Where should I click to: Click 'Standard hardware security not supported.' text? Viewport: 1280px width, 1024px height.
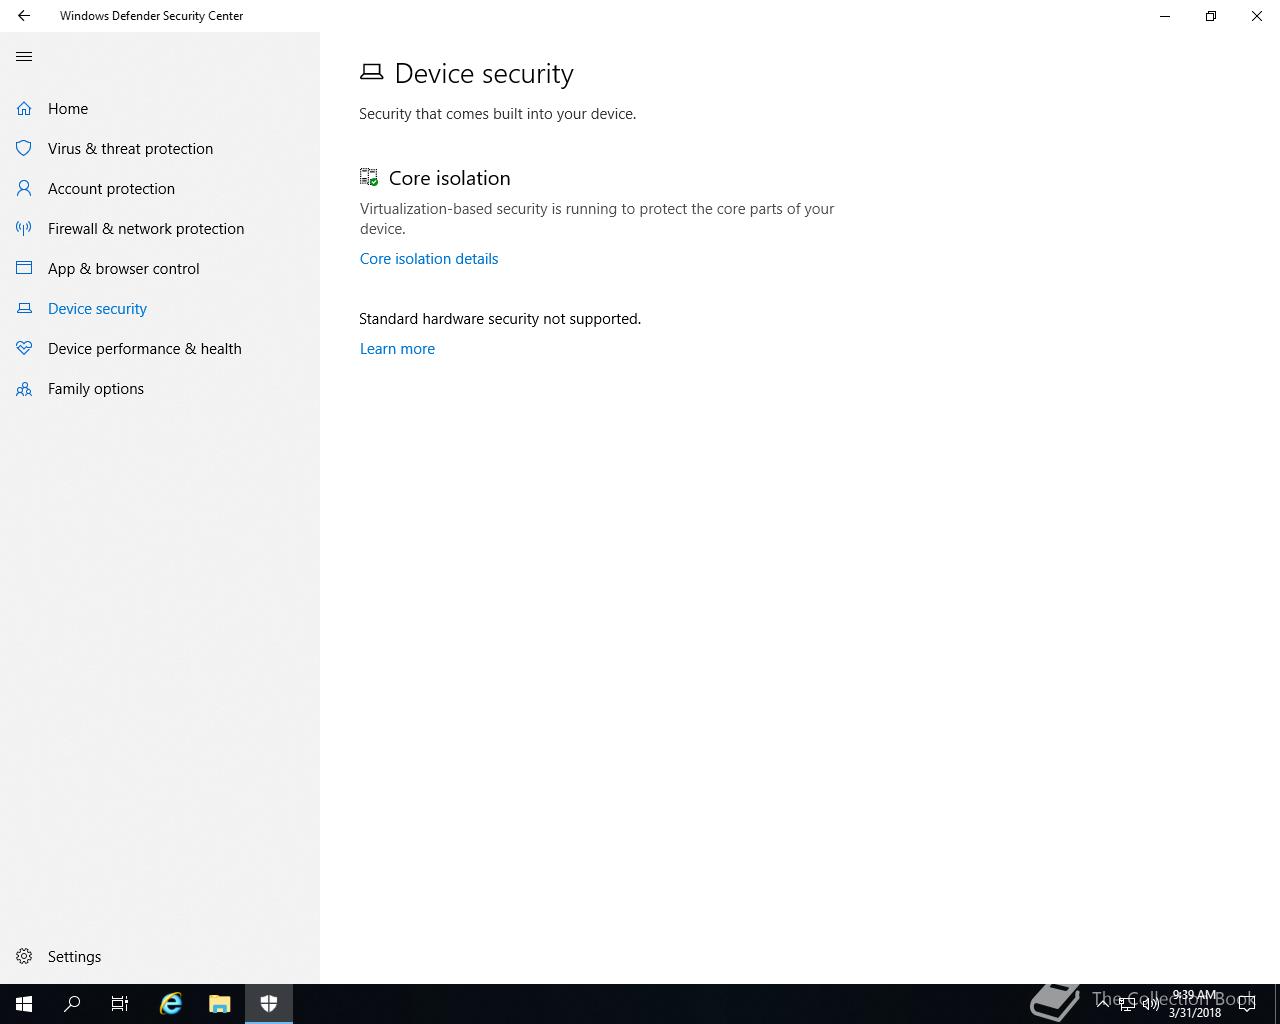[500, 318]
